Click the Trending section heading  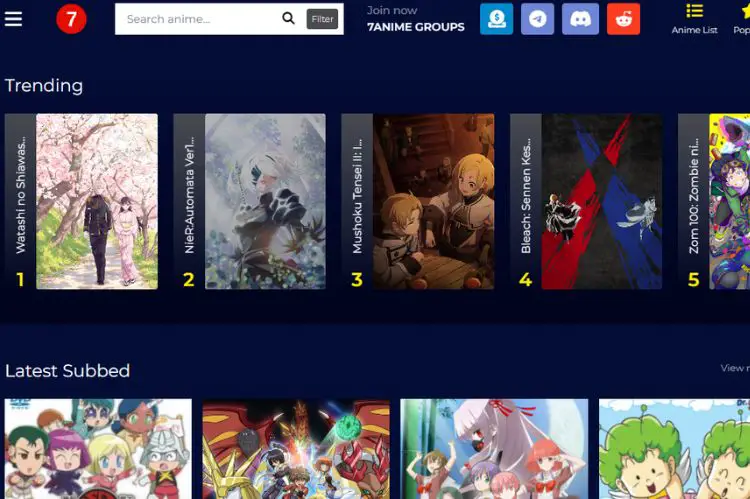(44, 86)
